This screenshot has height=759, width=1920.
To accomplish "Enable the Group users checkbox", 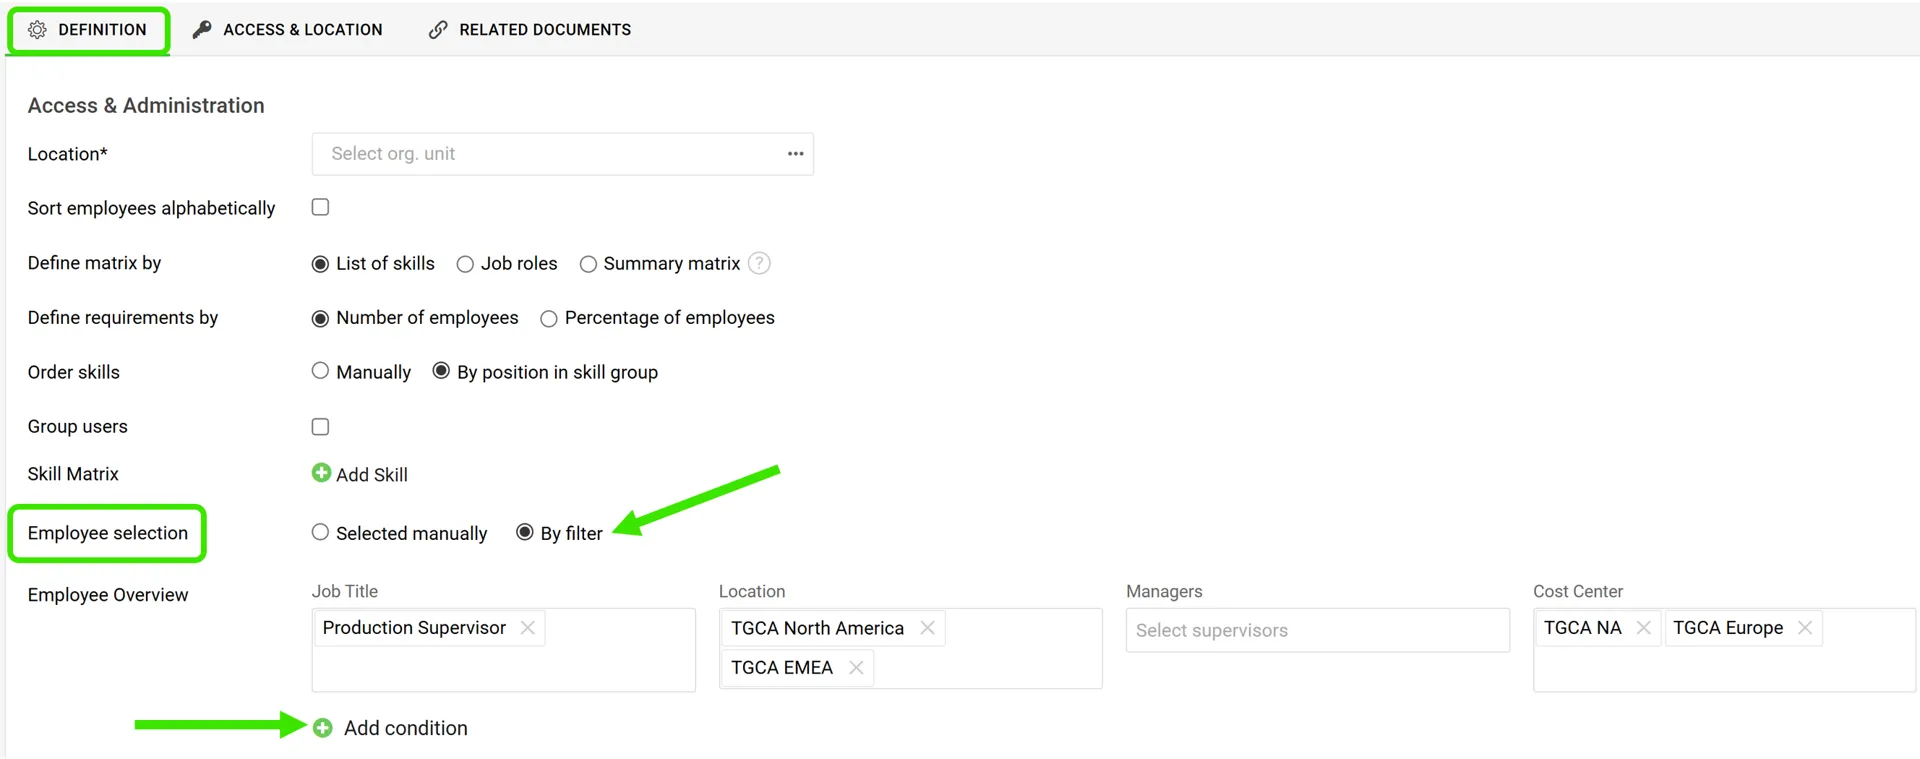I will 320,427.
